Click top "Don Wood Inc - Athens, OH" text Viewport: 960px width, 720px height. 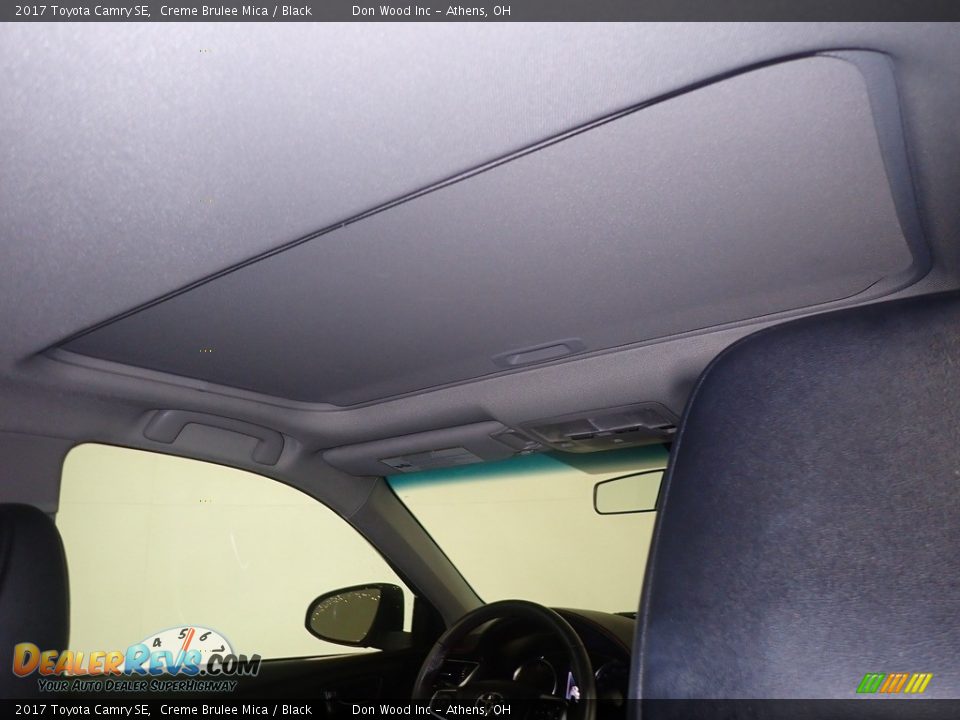(431, 10)
